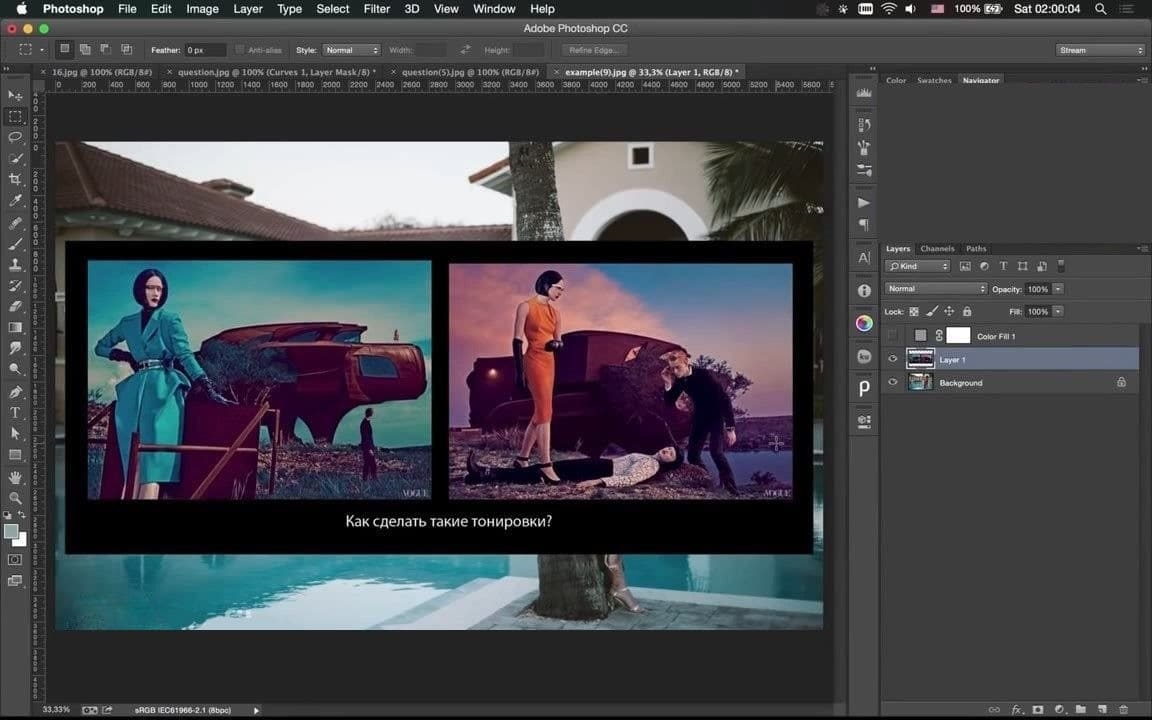Select the Clone Stamp tool
This screenshot has width=1152, height=720.
15,264
